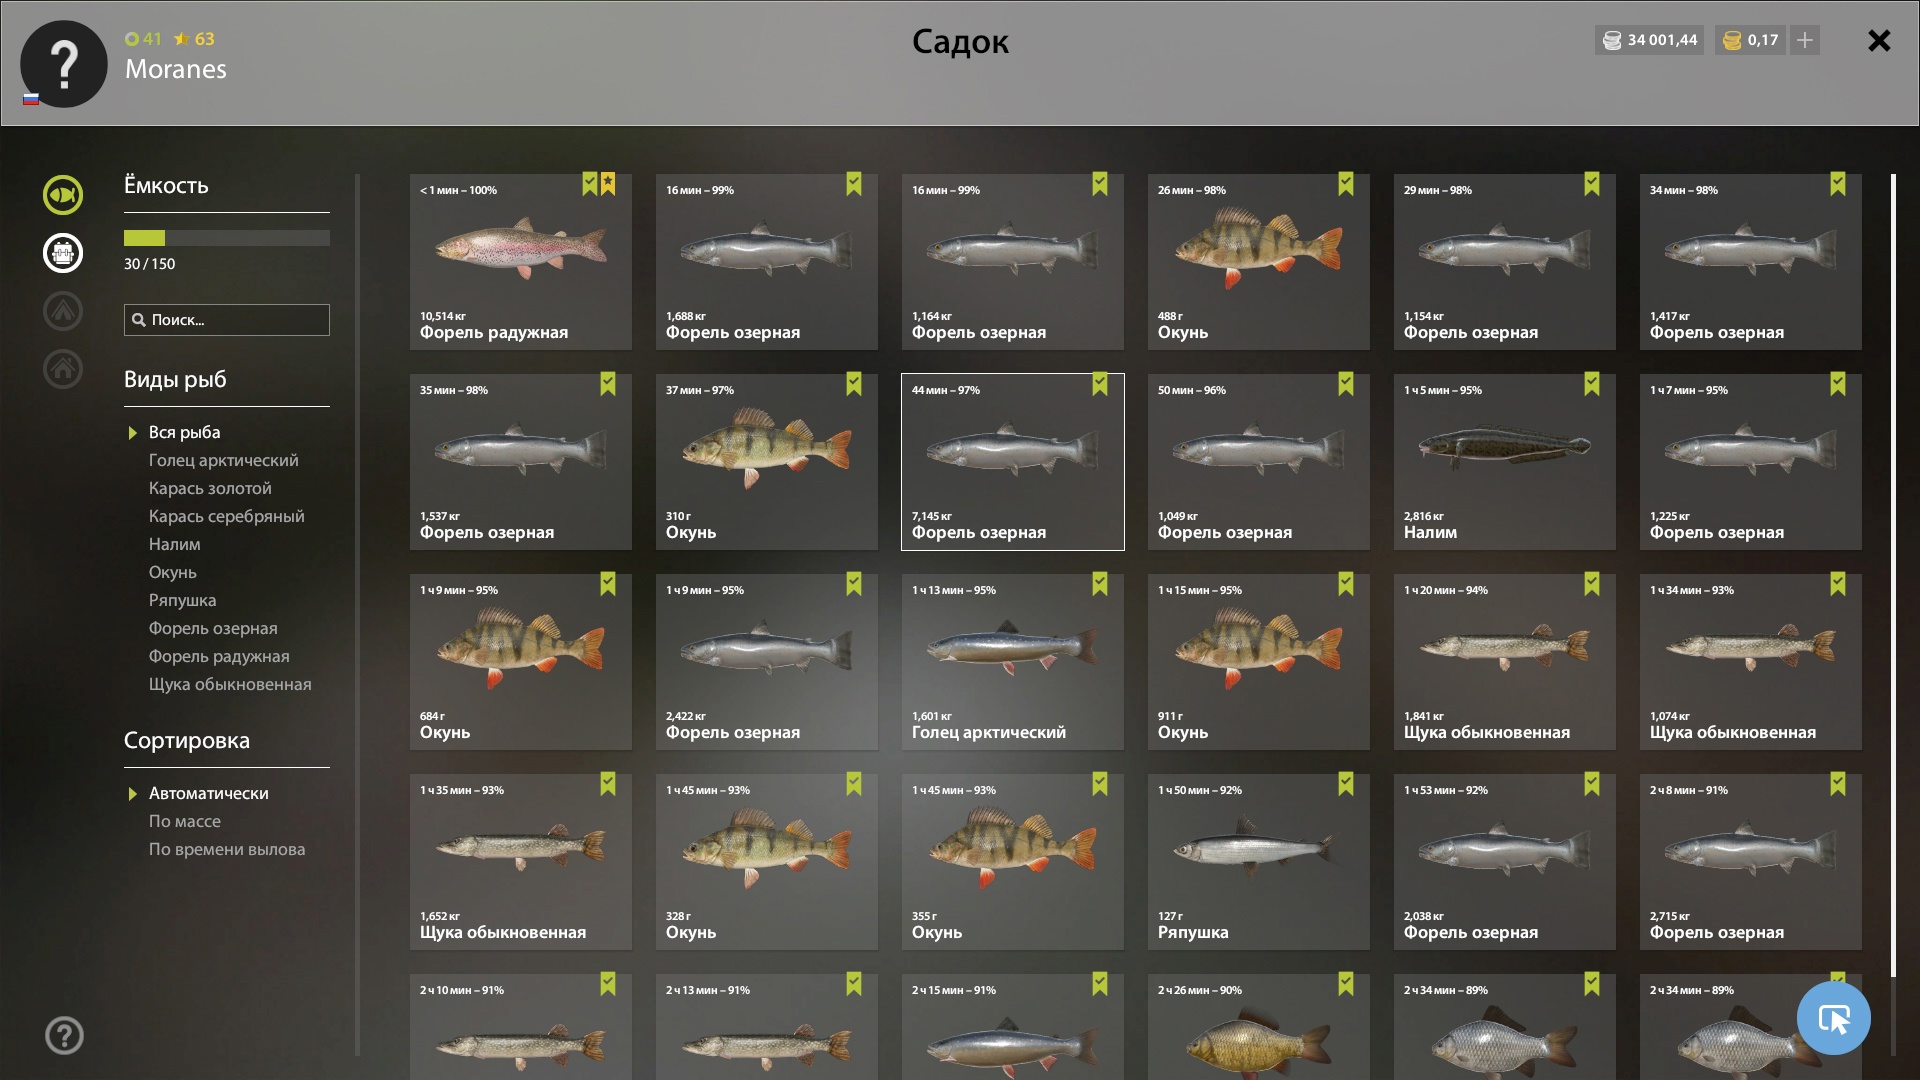Toggle bookmark flag on Налим 2,816 кг card

point(1591,384)
